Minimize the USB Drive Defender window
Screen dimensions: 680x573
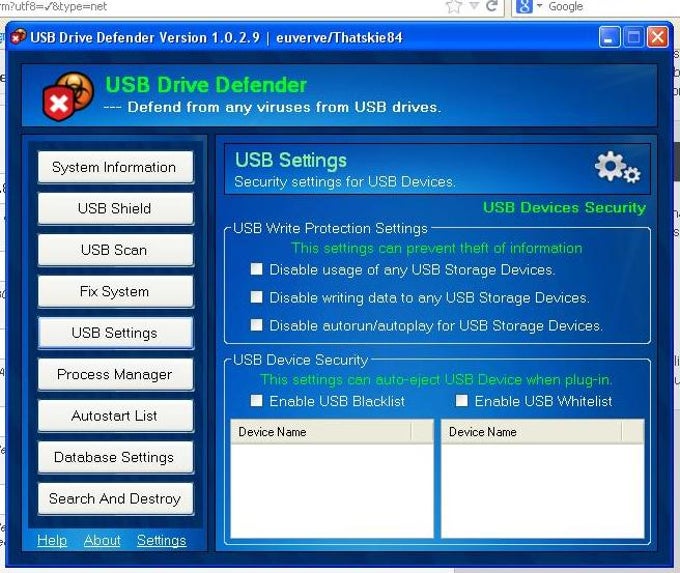[x=609, y=37]
